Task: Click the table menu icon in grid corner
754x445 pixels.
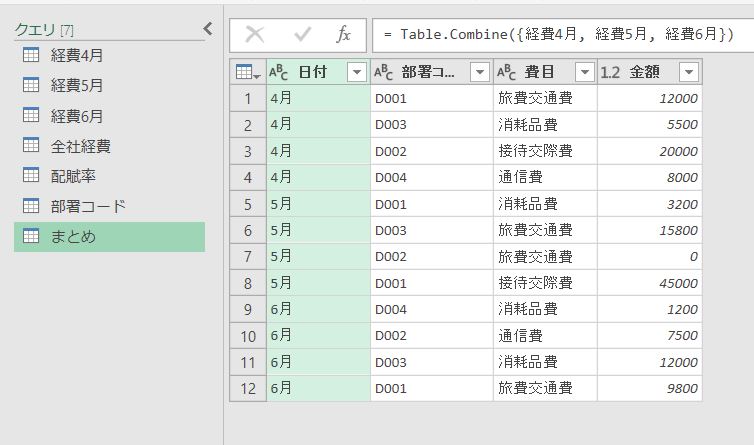Action: click(x=246, y=72)
